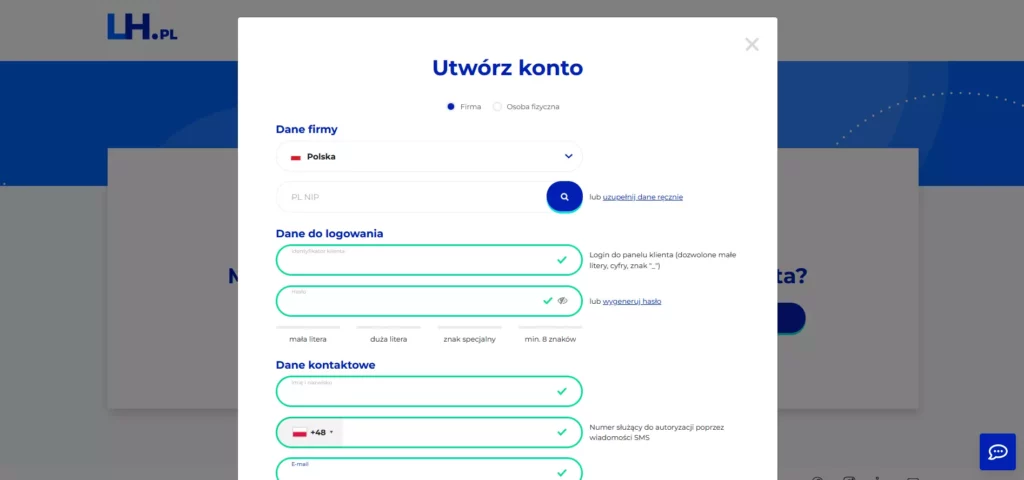Click the 'Dane do logowania' heading
The image size is (1024, 480).
click(x=330, y=234)
